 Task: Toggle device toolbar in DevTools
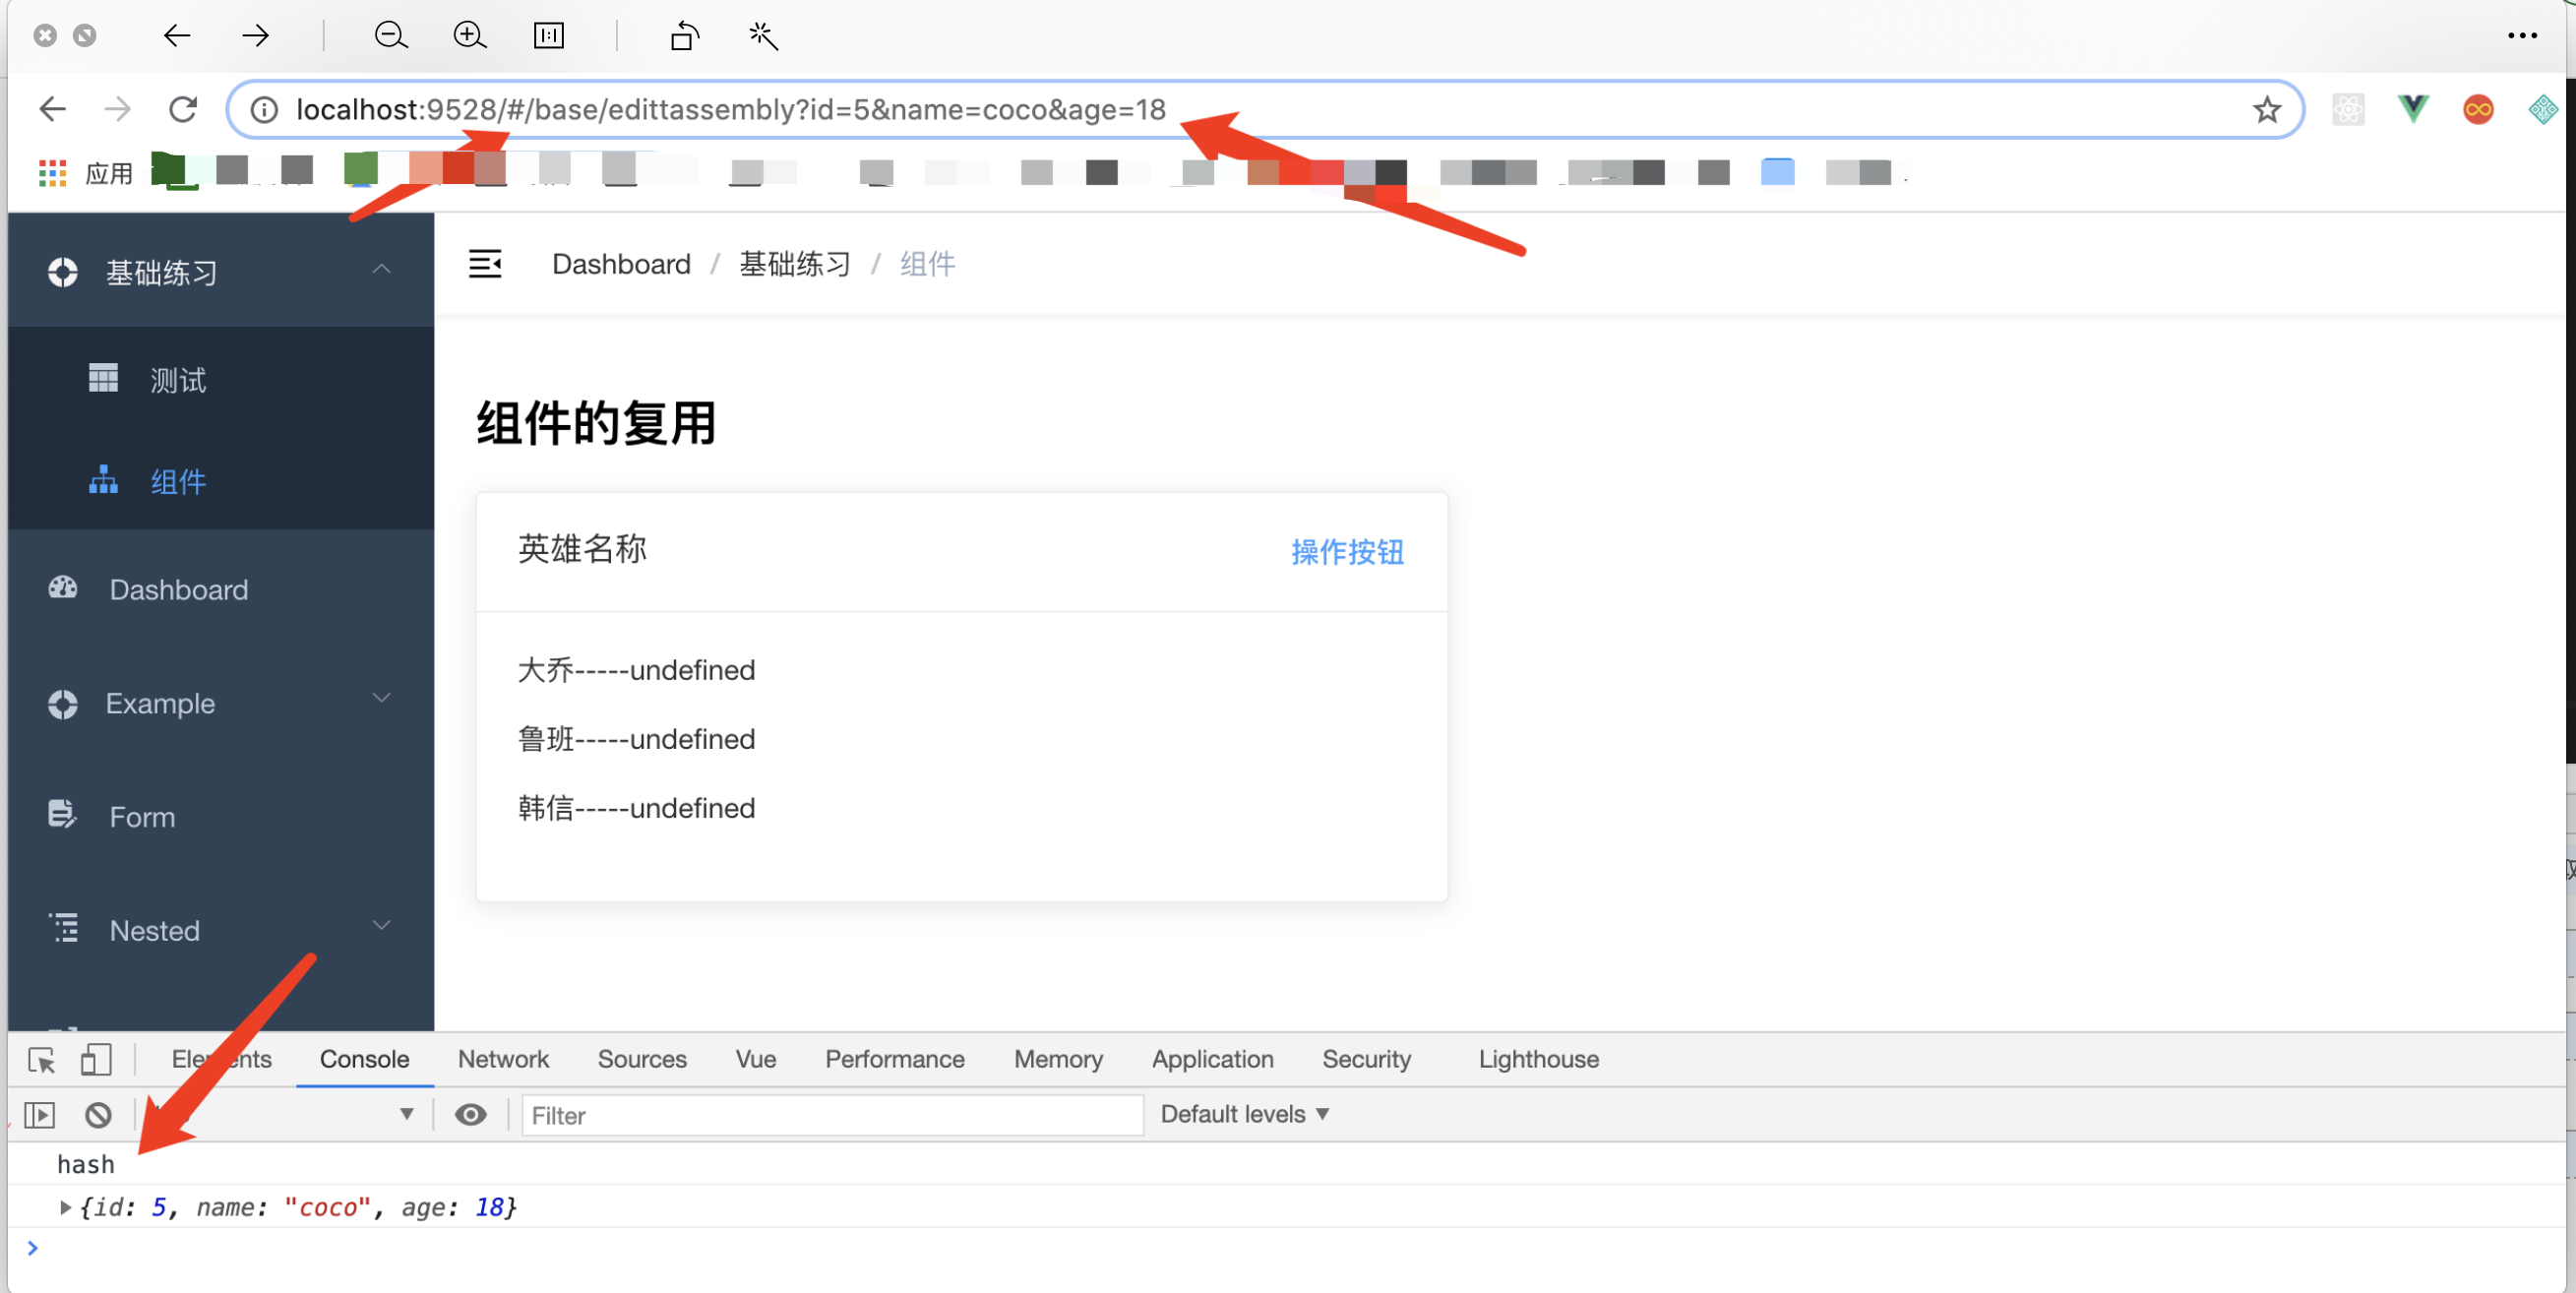(x=96, y=1059)
